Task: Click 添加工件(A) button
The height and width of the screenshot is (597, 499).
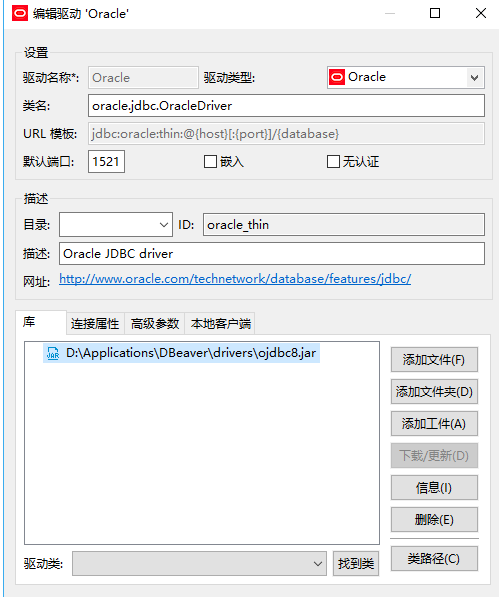Action: (x=434, y=423)
